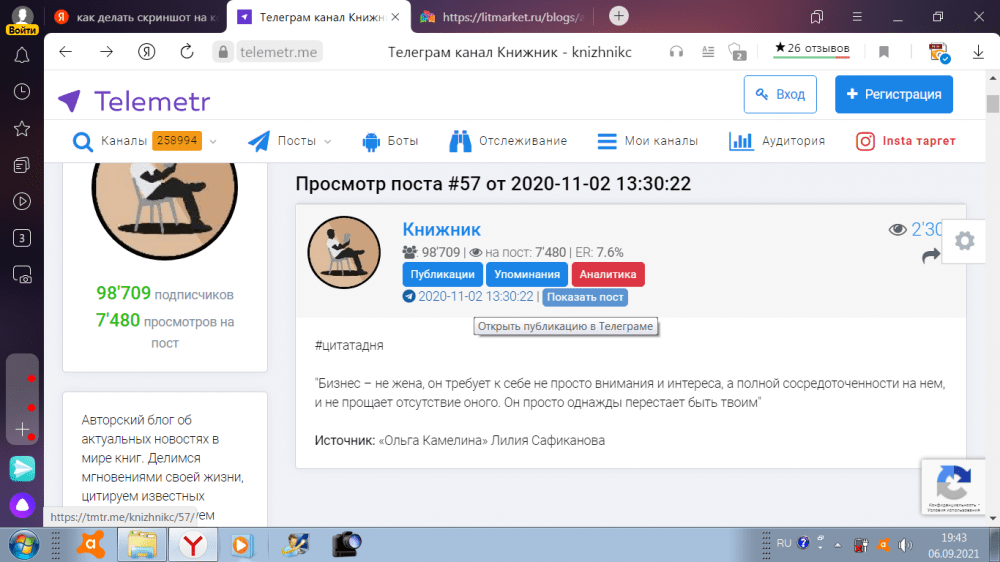
Task: Reload the current page
Action: [x=186, y=52]
